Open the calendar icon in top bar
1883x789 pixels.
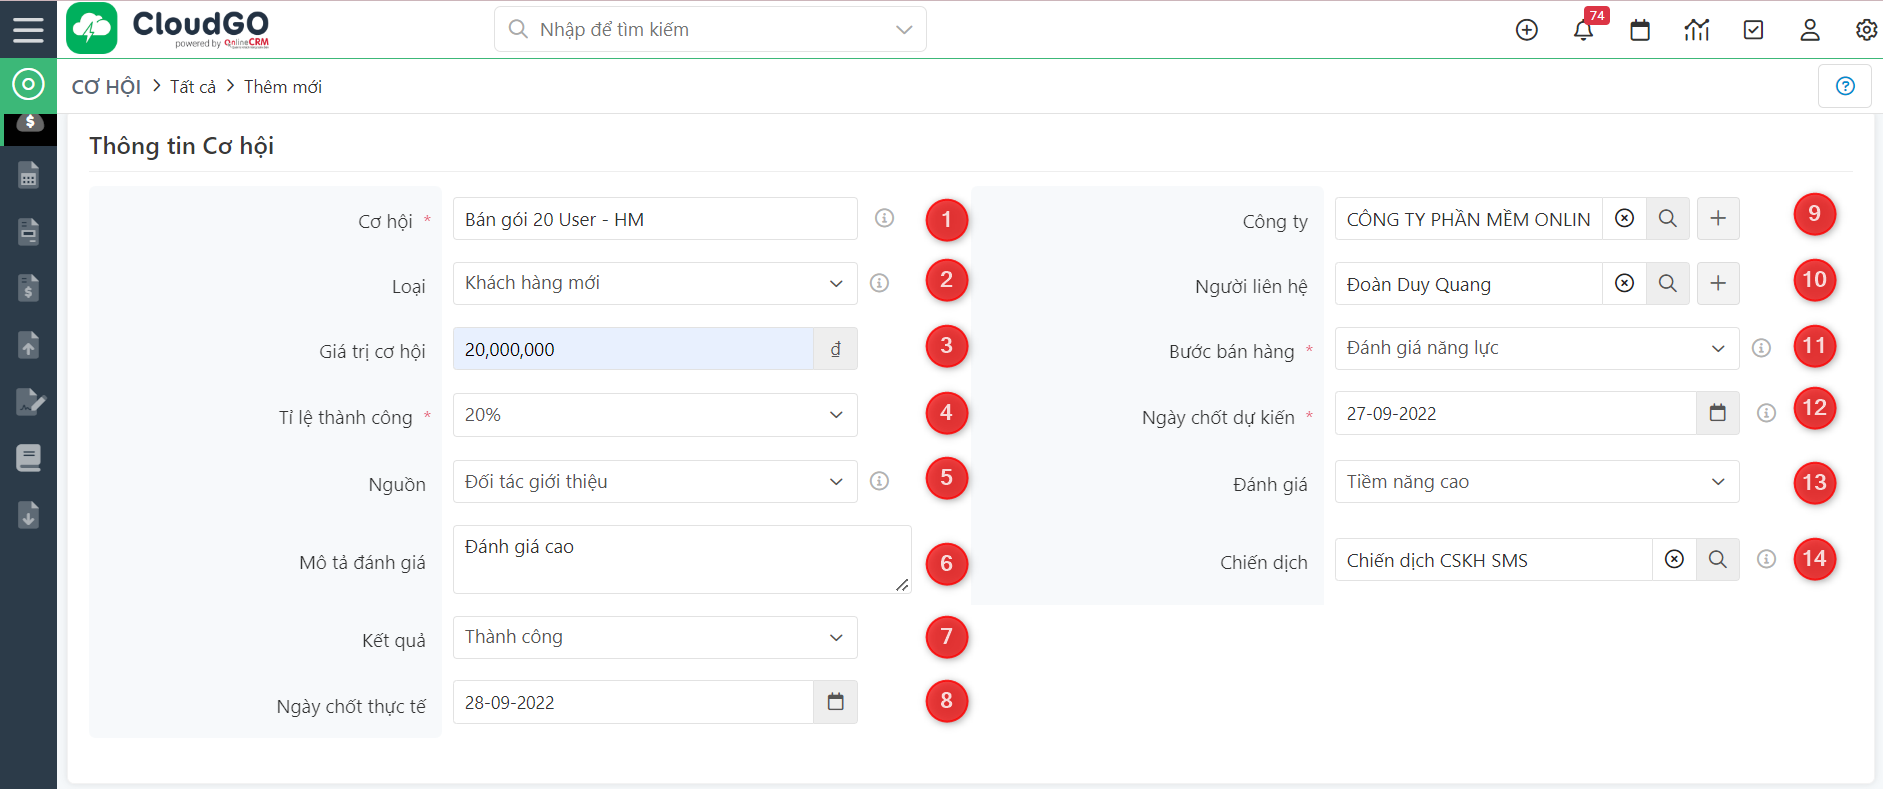coord(1640,30)
